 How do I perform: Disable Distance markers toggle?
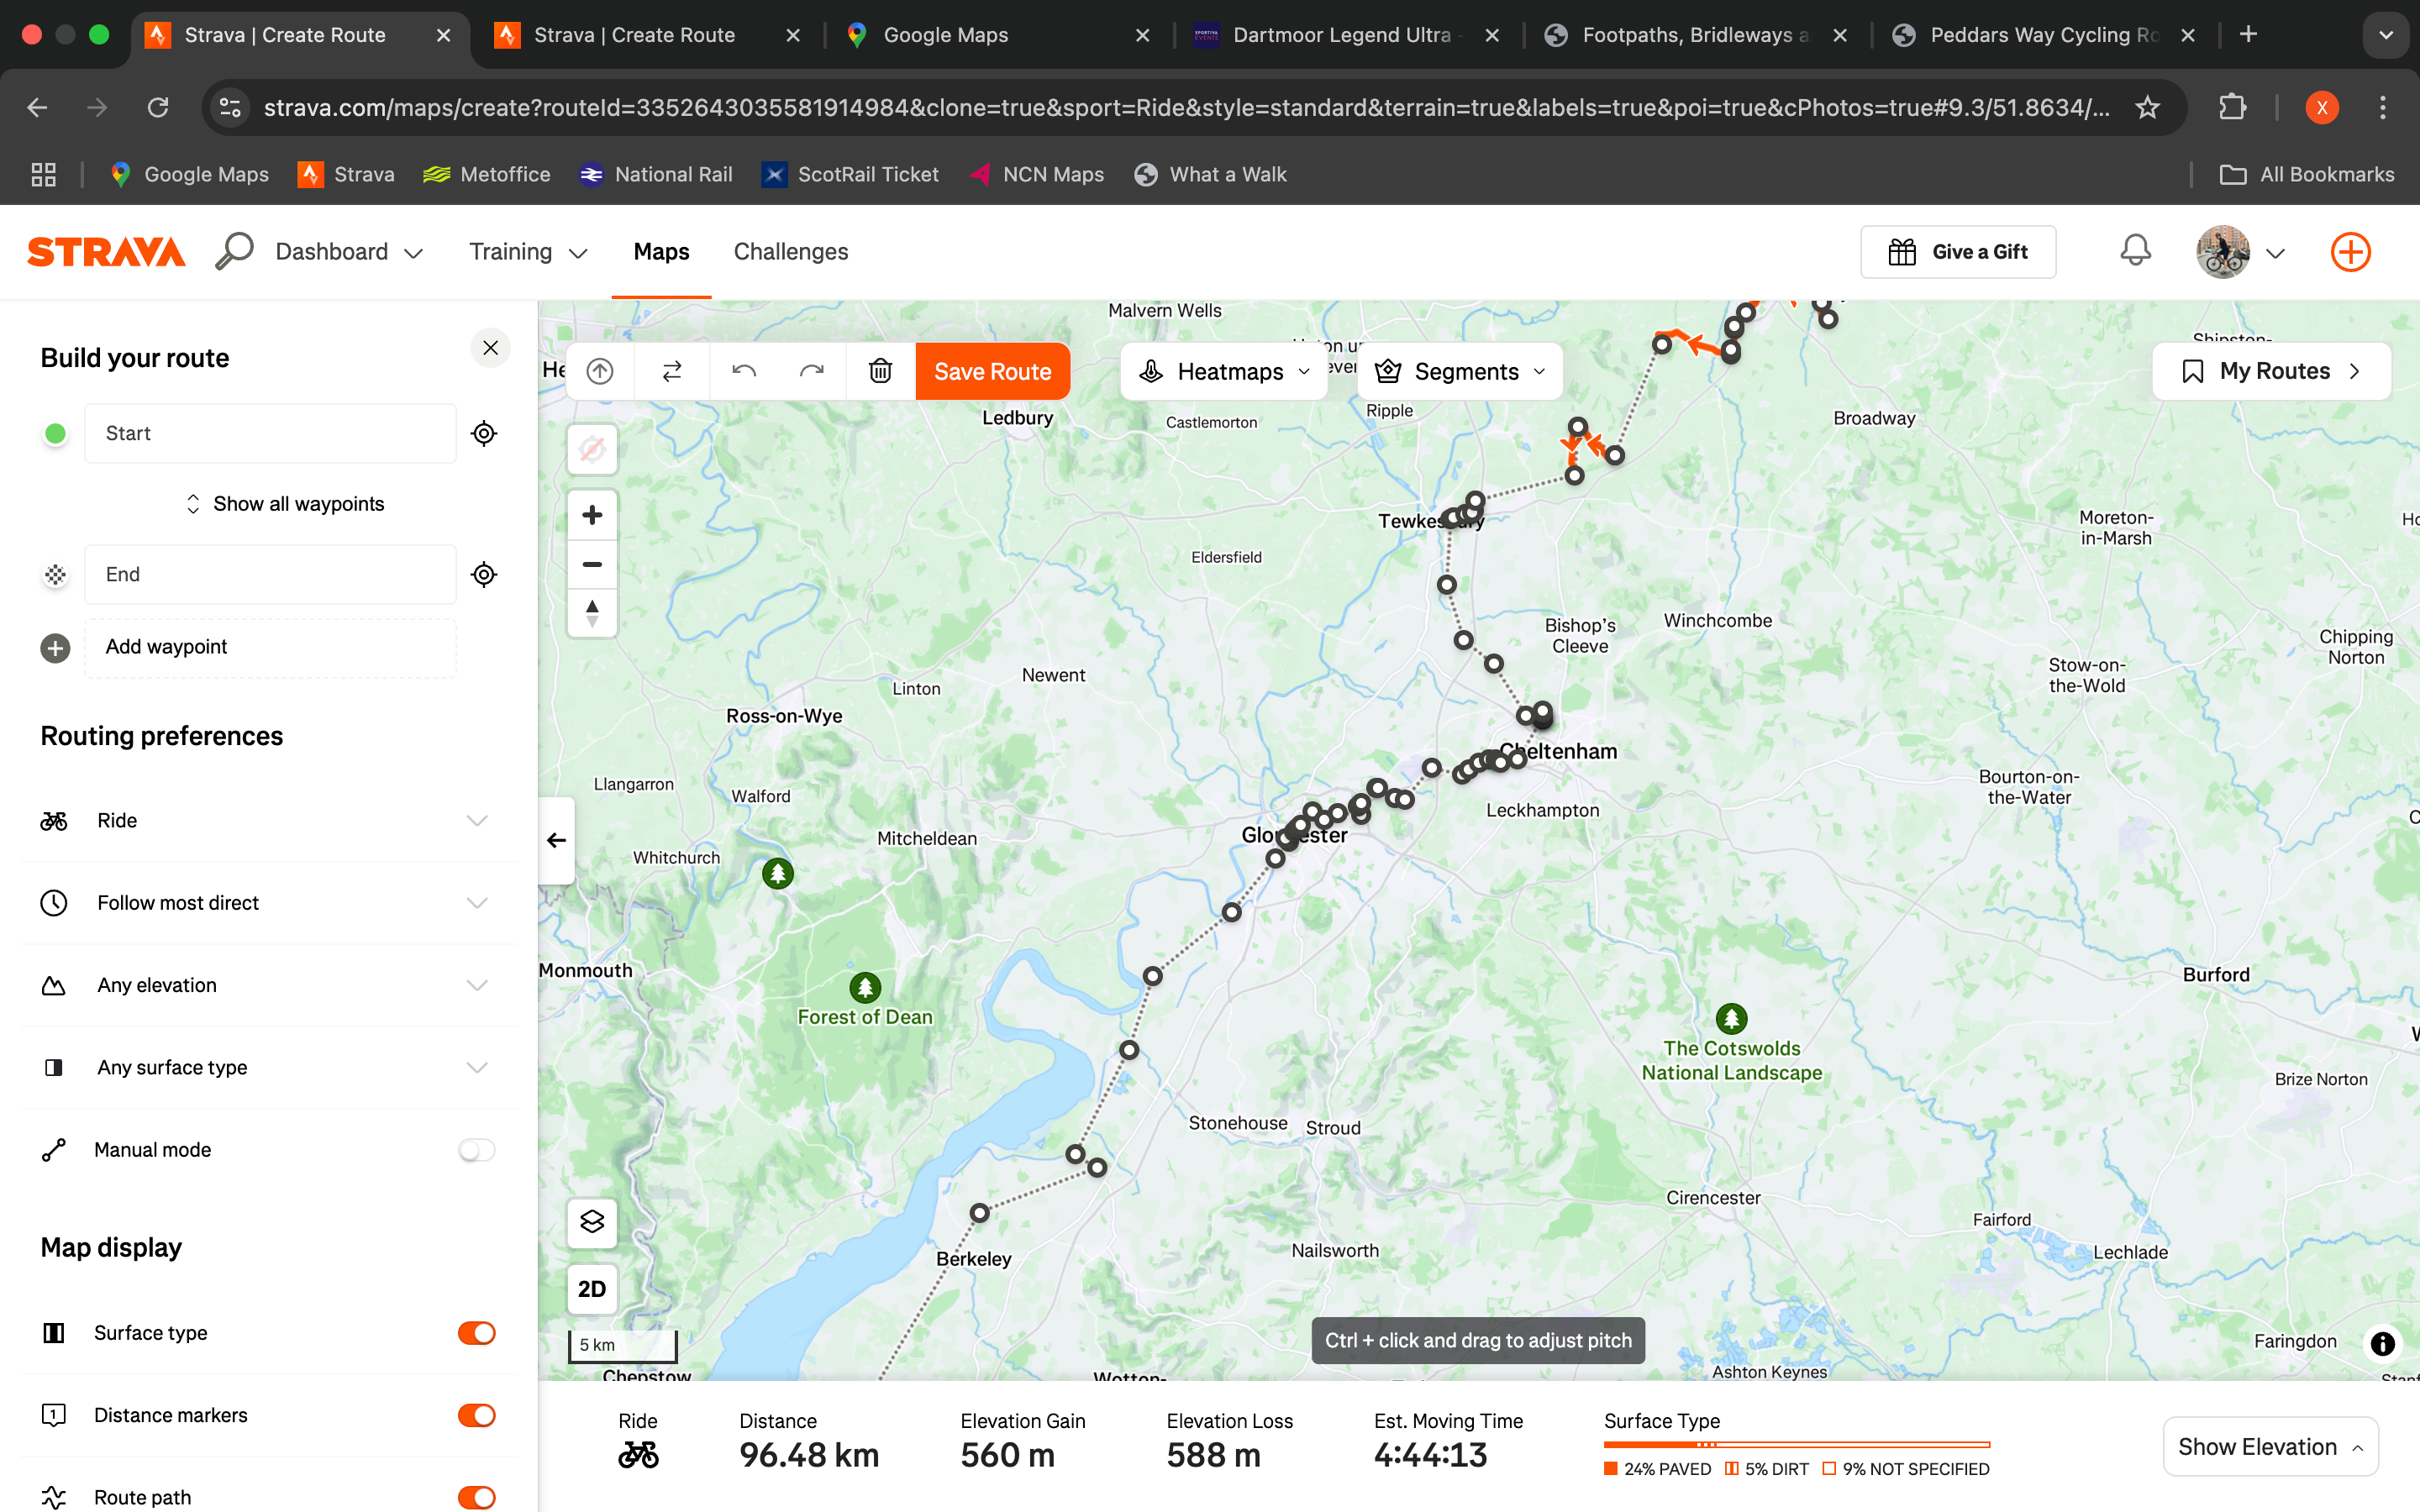(476, 1415)
